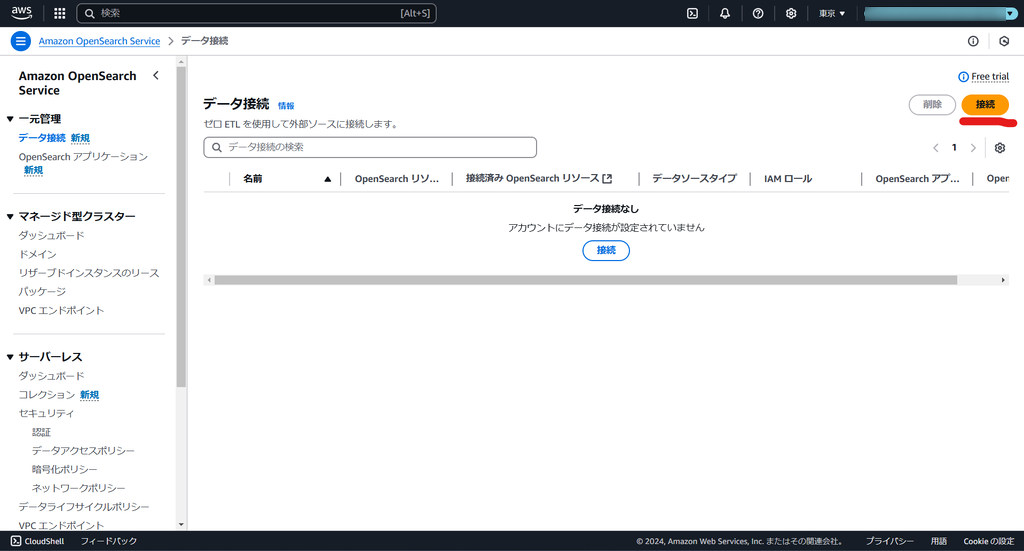Screen dimensions: 1024x551
Task: Open セキュリティ in the sidebar
Action: [46, 413]
